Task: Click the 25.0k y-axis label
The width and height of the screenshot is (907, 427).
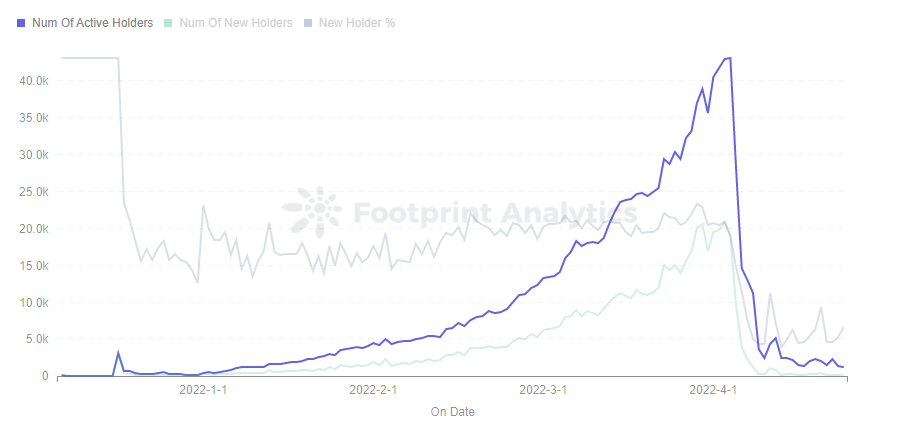Action: [34, 192]
